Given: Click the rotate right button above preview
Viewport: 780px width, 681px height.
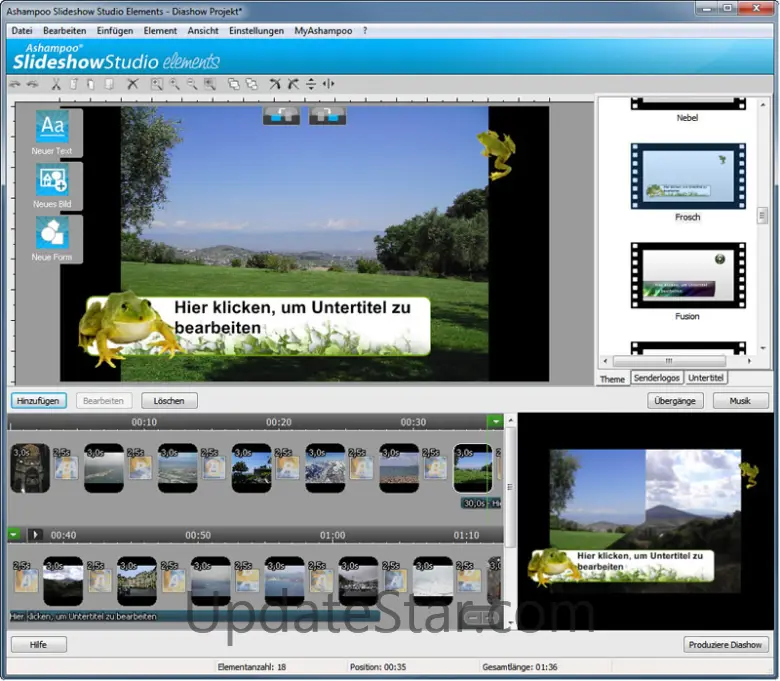Looking at the screenshot, I should point(327,115).
